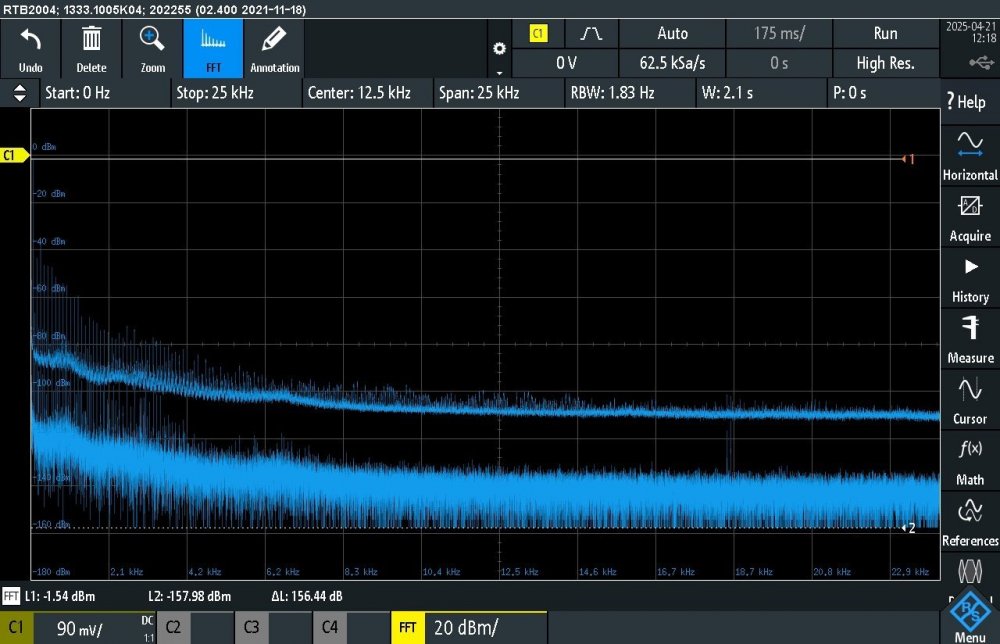
Task: Enable channel C3
Action: pyautogui.click(x=272, y=629)
